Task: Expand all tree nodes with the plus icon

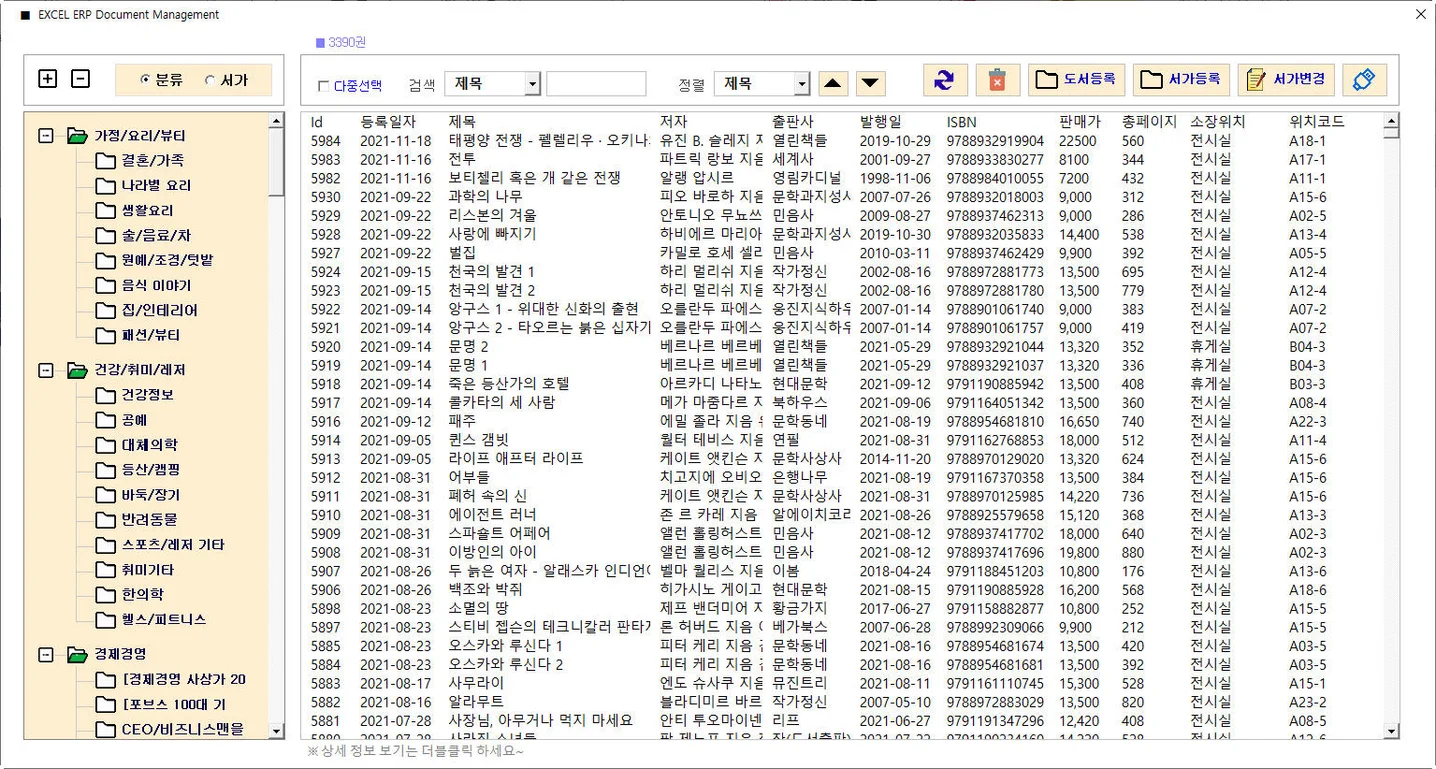Action: pyautogui.click(x=47, y=79)
